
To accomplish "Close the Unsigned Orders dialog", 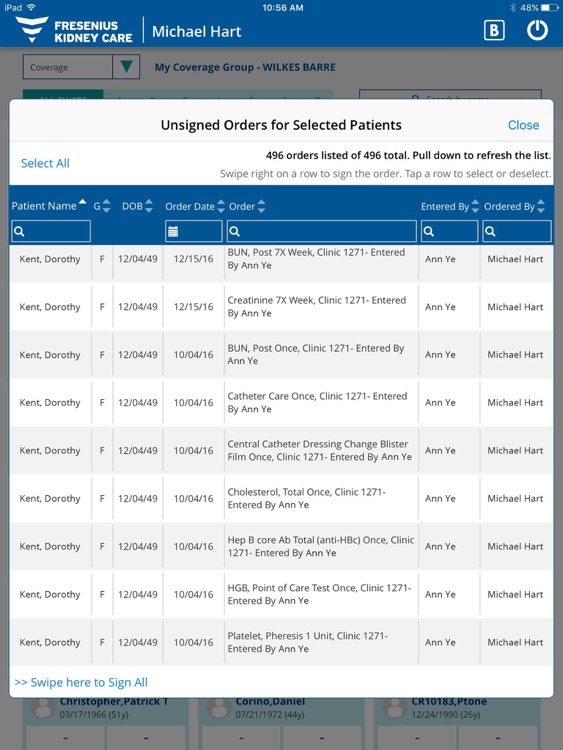I will coord(523,125).
